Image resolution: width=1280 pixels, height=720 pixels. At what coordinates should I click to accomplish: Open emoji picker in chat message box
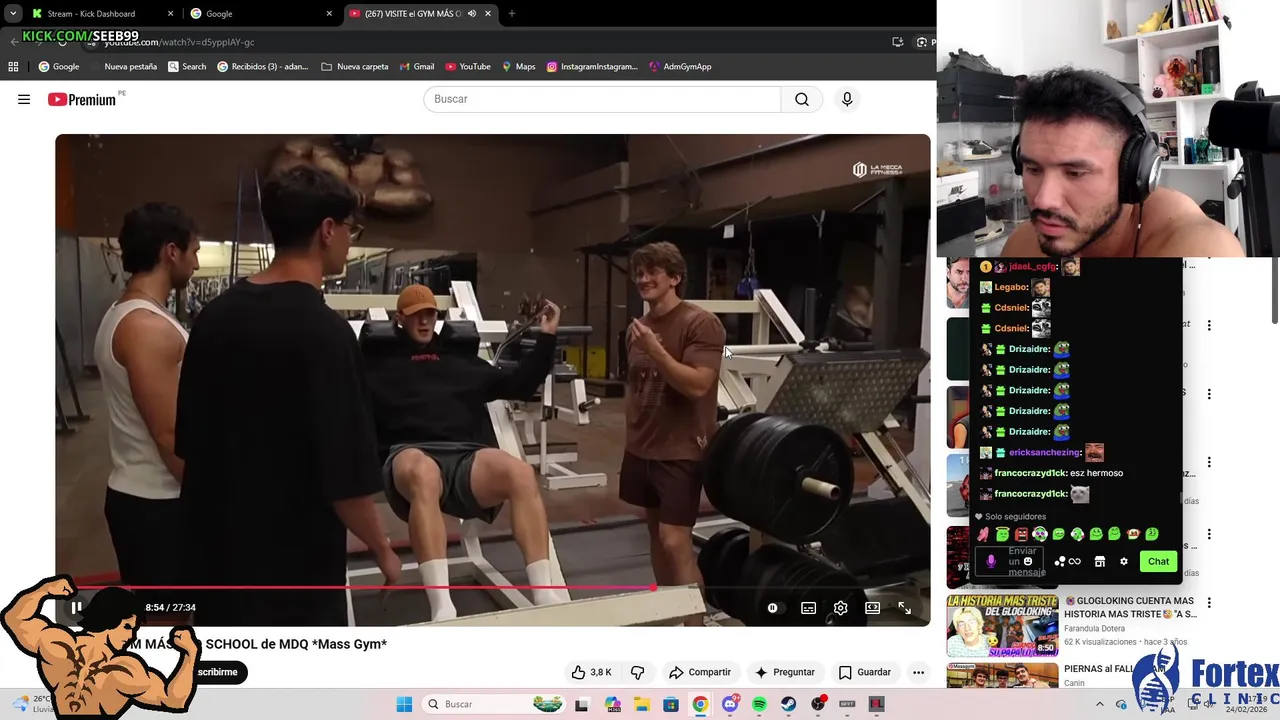coord(1027,561)
